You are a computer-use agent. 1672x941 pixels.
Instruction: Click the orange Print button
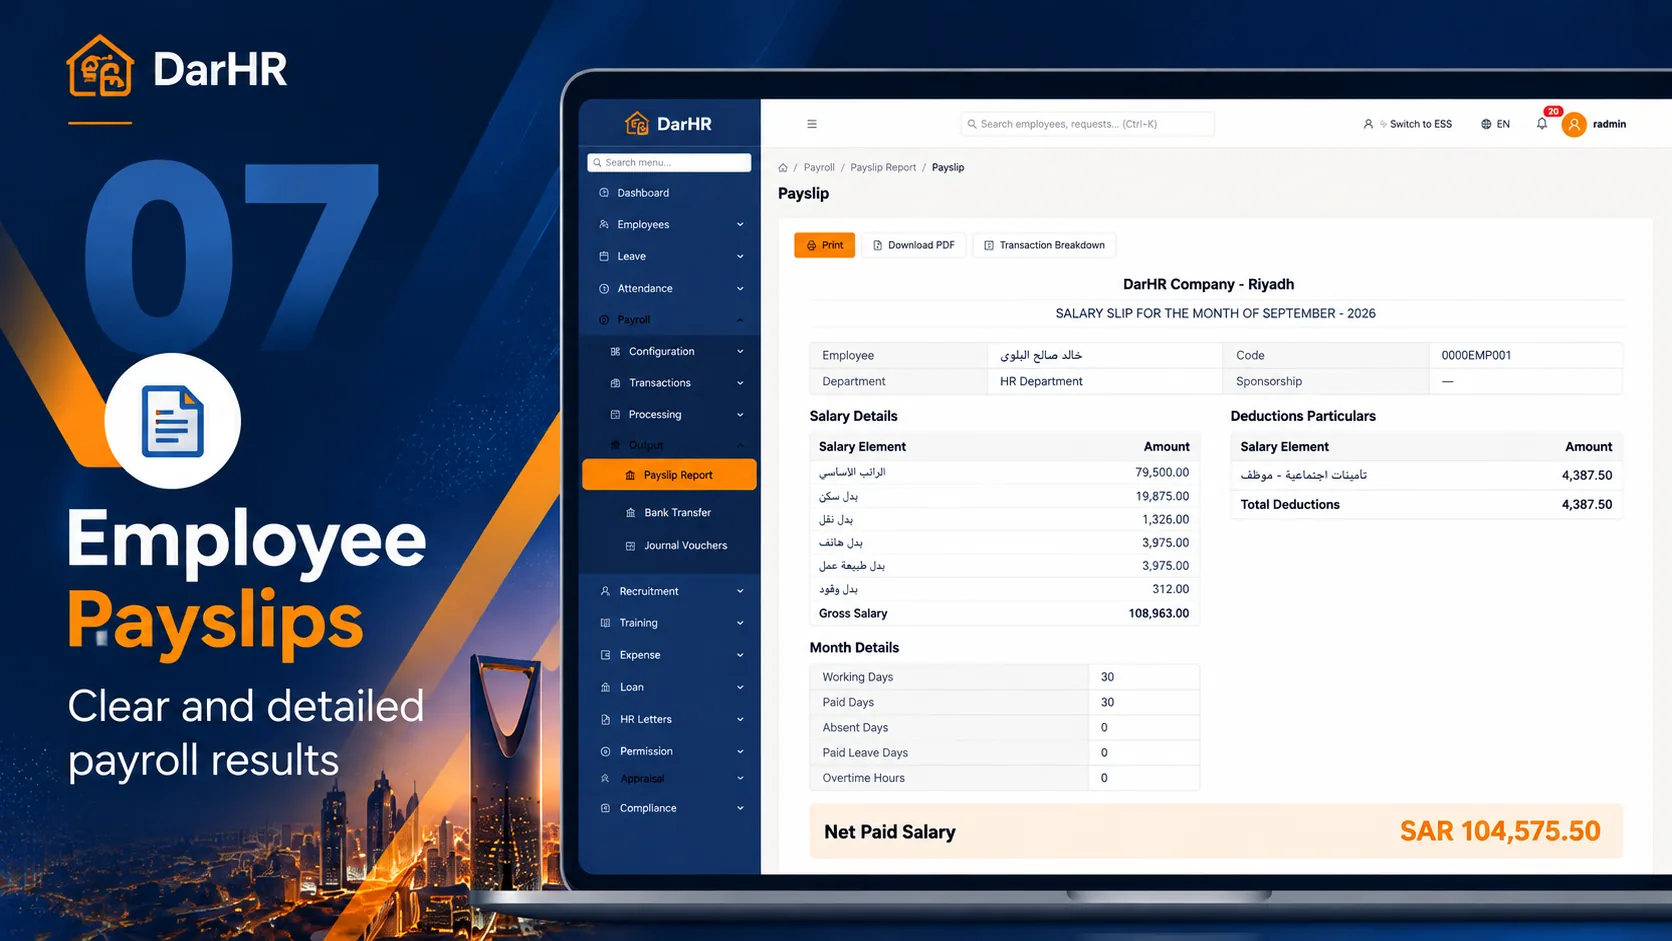click(x=825, y=245)
